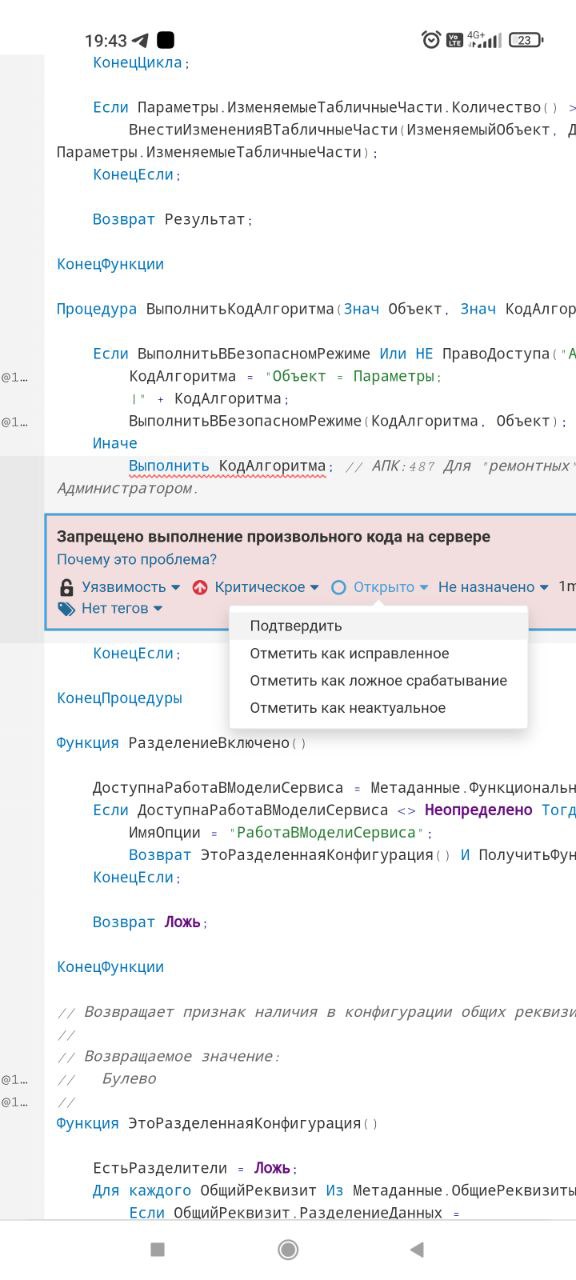576x1280 pixels.
Task: Click the tag icon by 'Нет тегов'
Action: (66, 608)
